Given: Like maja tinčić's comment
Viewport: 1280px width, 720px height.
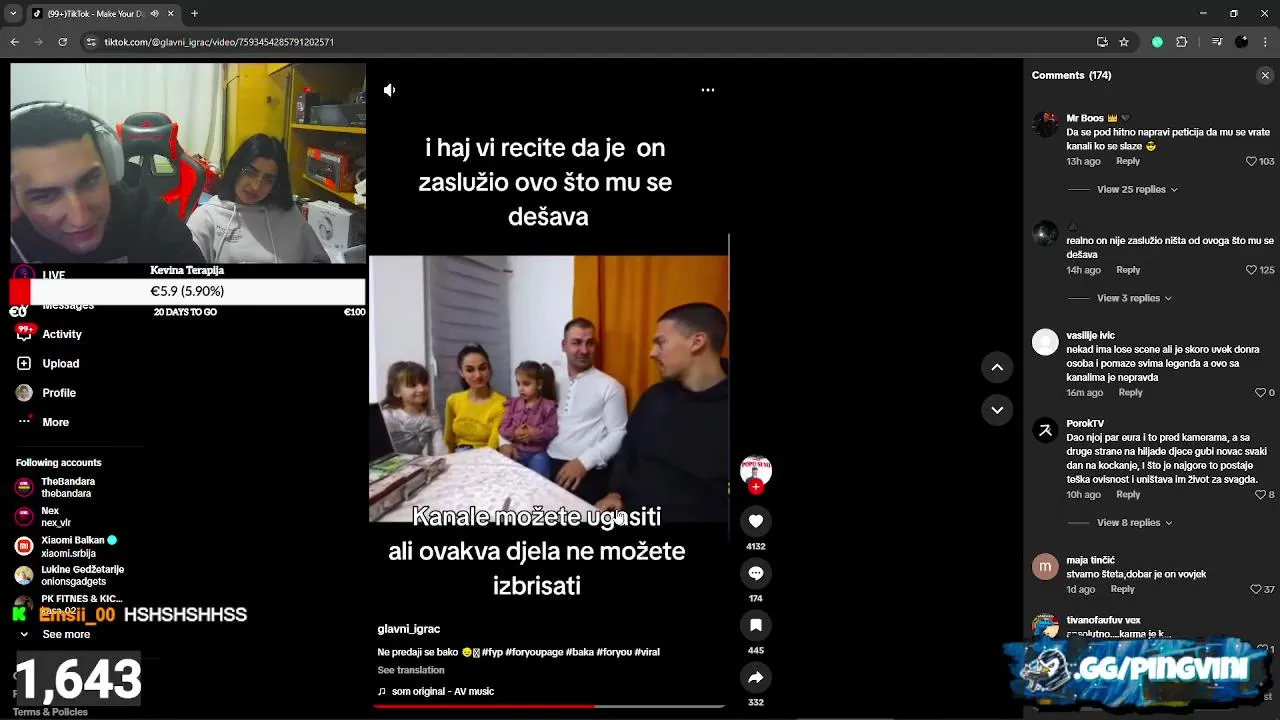Looking at the screenshot, I should coord(1255,589).
